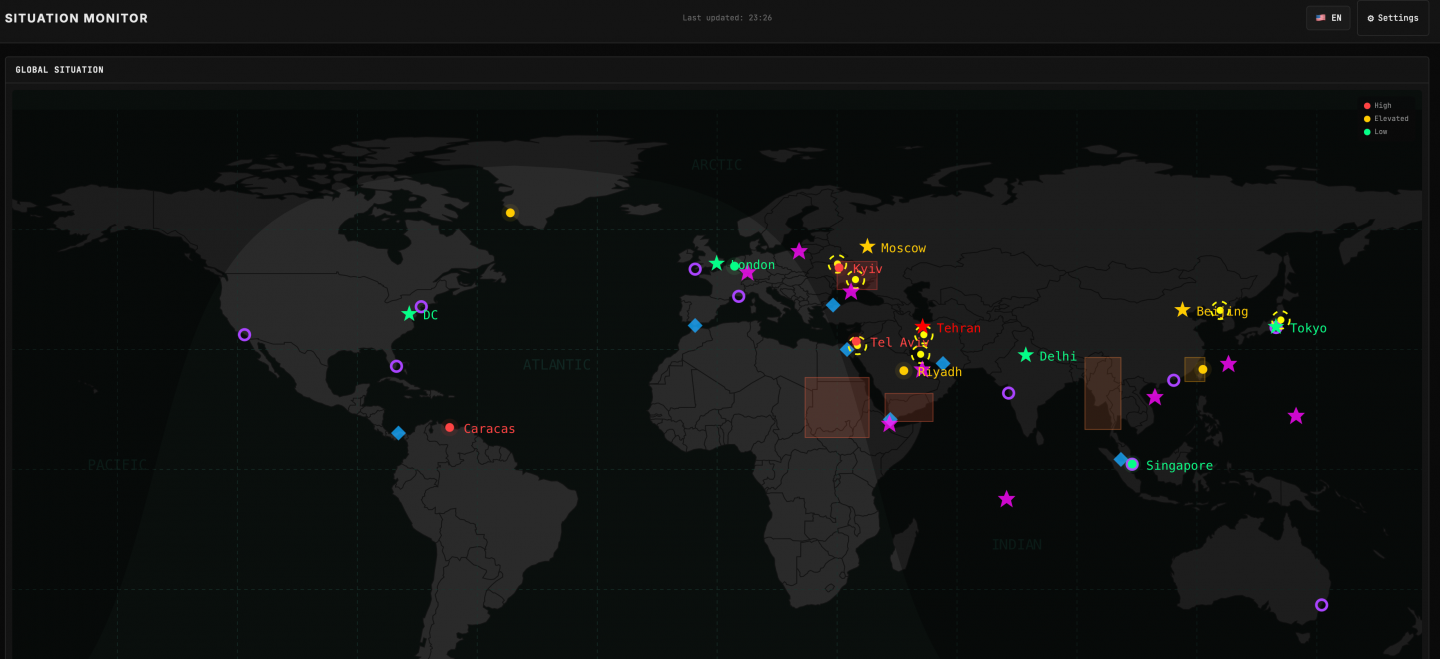
Task: Select the DC green star marker
Action: (x=409, y=314)
